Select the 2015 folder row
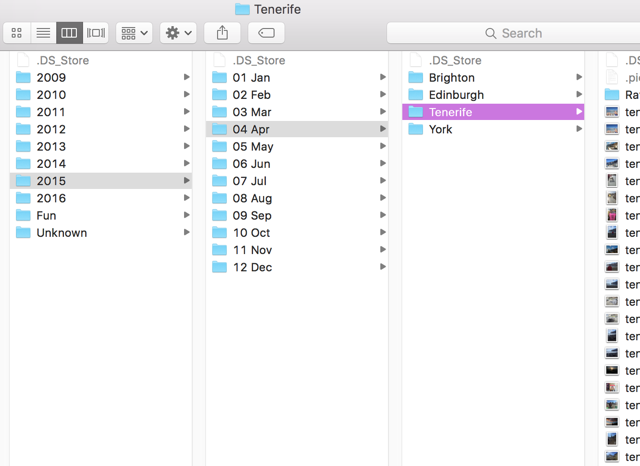Image resolution: width=640 pixels, height=466 pixels. [x=101, y=181]
